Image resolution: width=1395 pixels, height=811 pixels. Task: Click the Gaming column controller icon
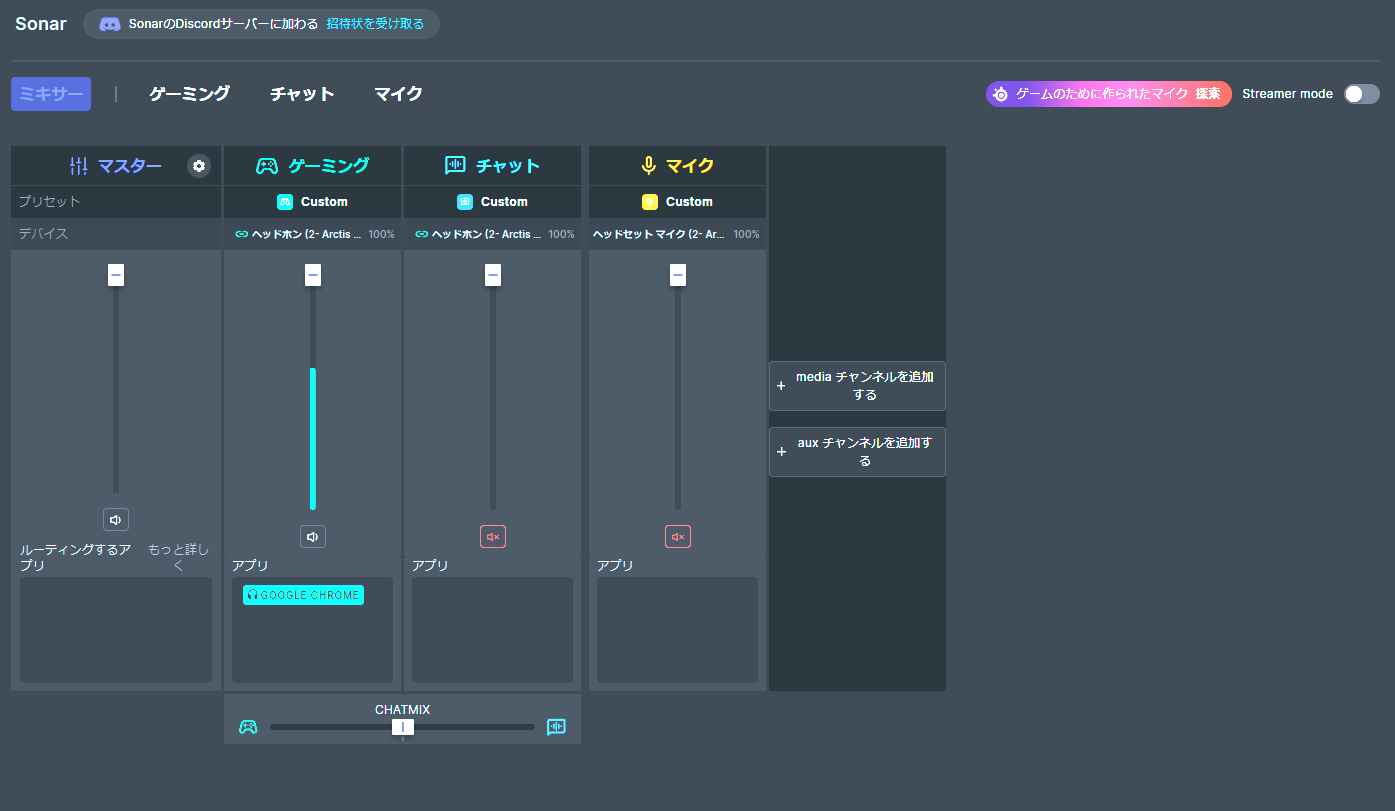[267, 166]
